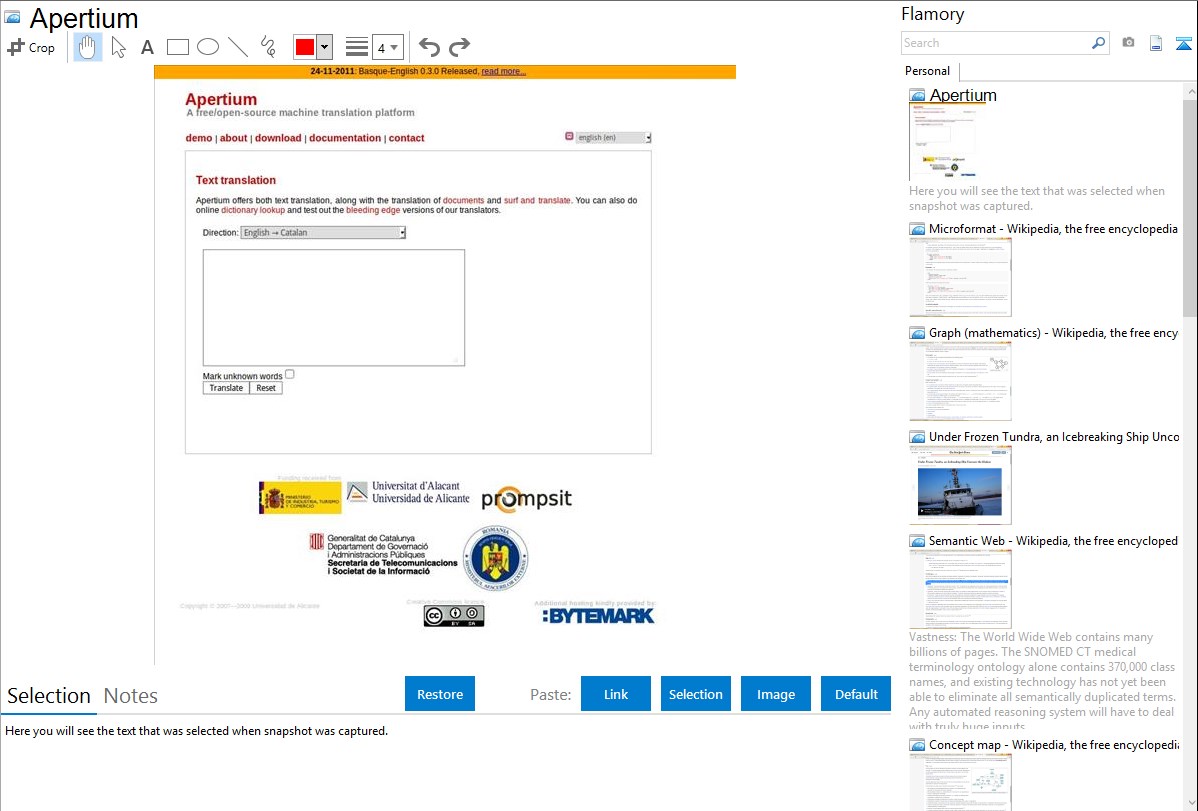Click the document page icon
Image resolution: width=1198 pixels, height=811 pixels.
click(x=1156, y=43)
